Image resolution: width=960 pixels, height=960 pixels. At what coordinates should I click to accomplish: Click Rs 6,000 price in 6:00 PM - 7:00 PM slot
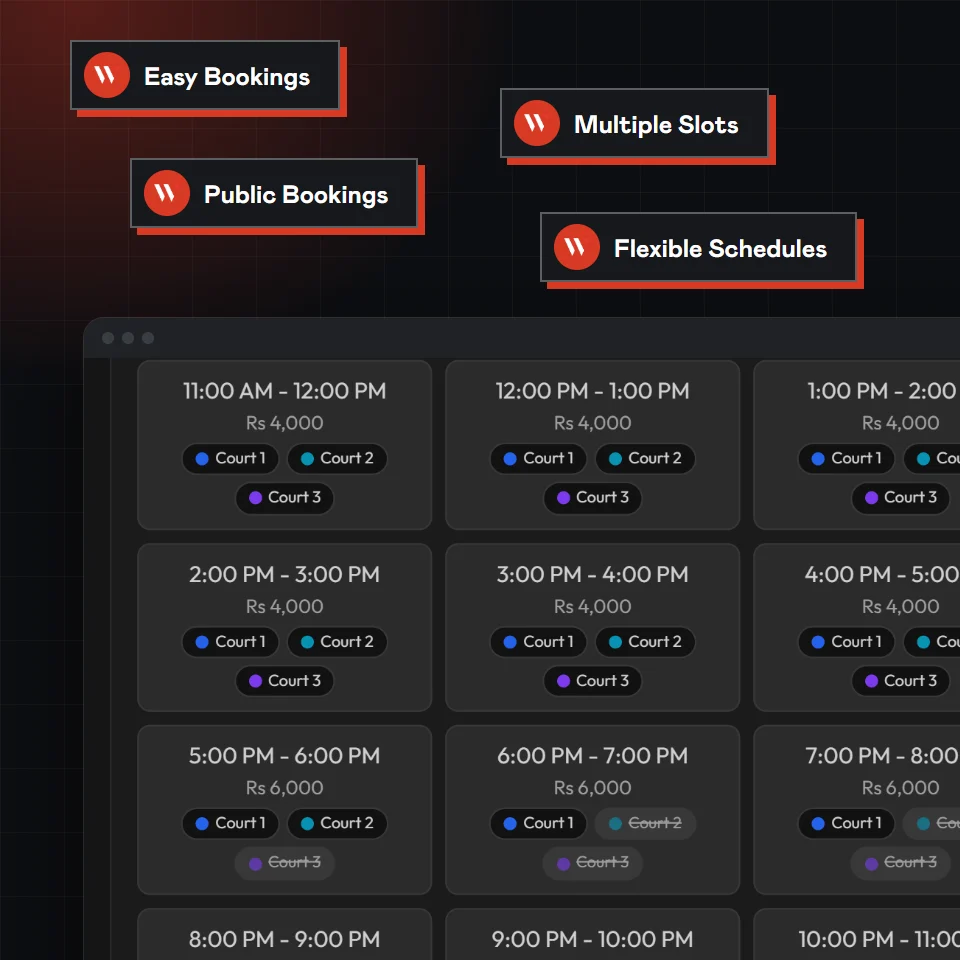click(593, 788)
